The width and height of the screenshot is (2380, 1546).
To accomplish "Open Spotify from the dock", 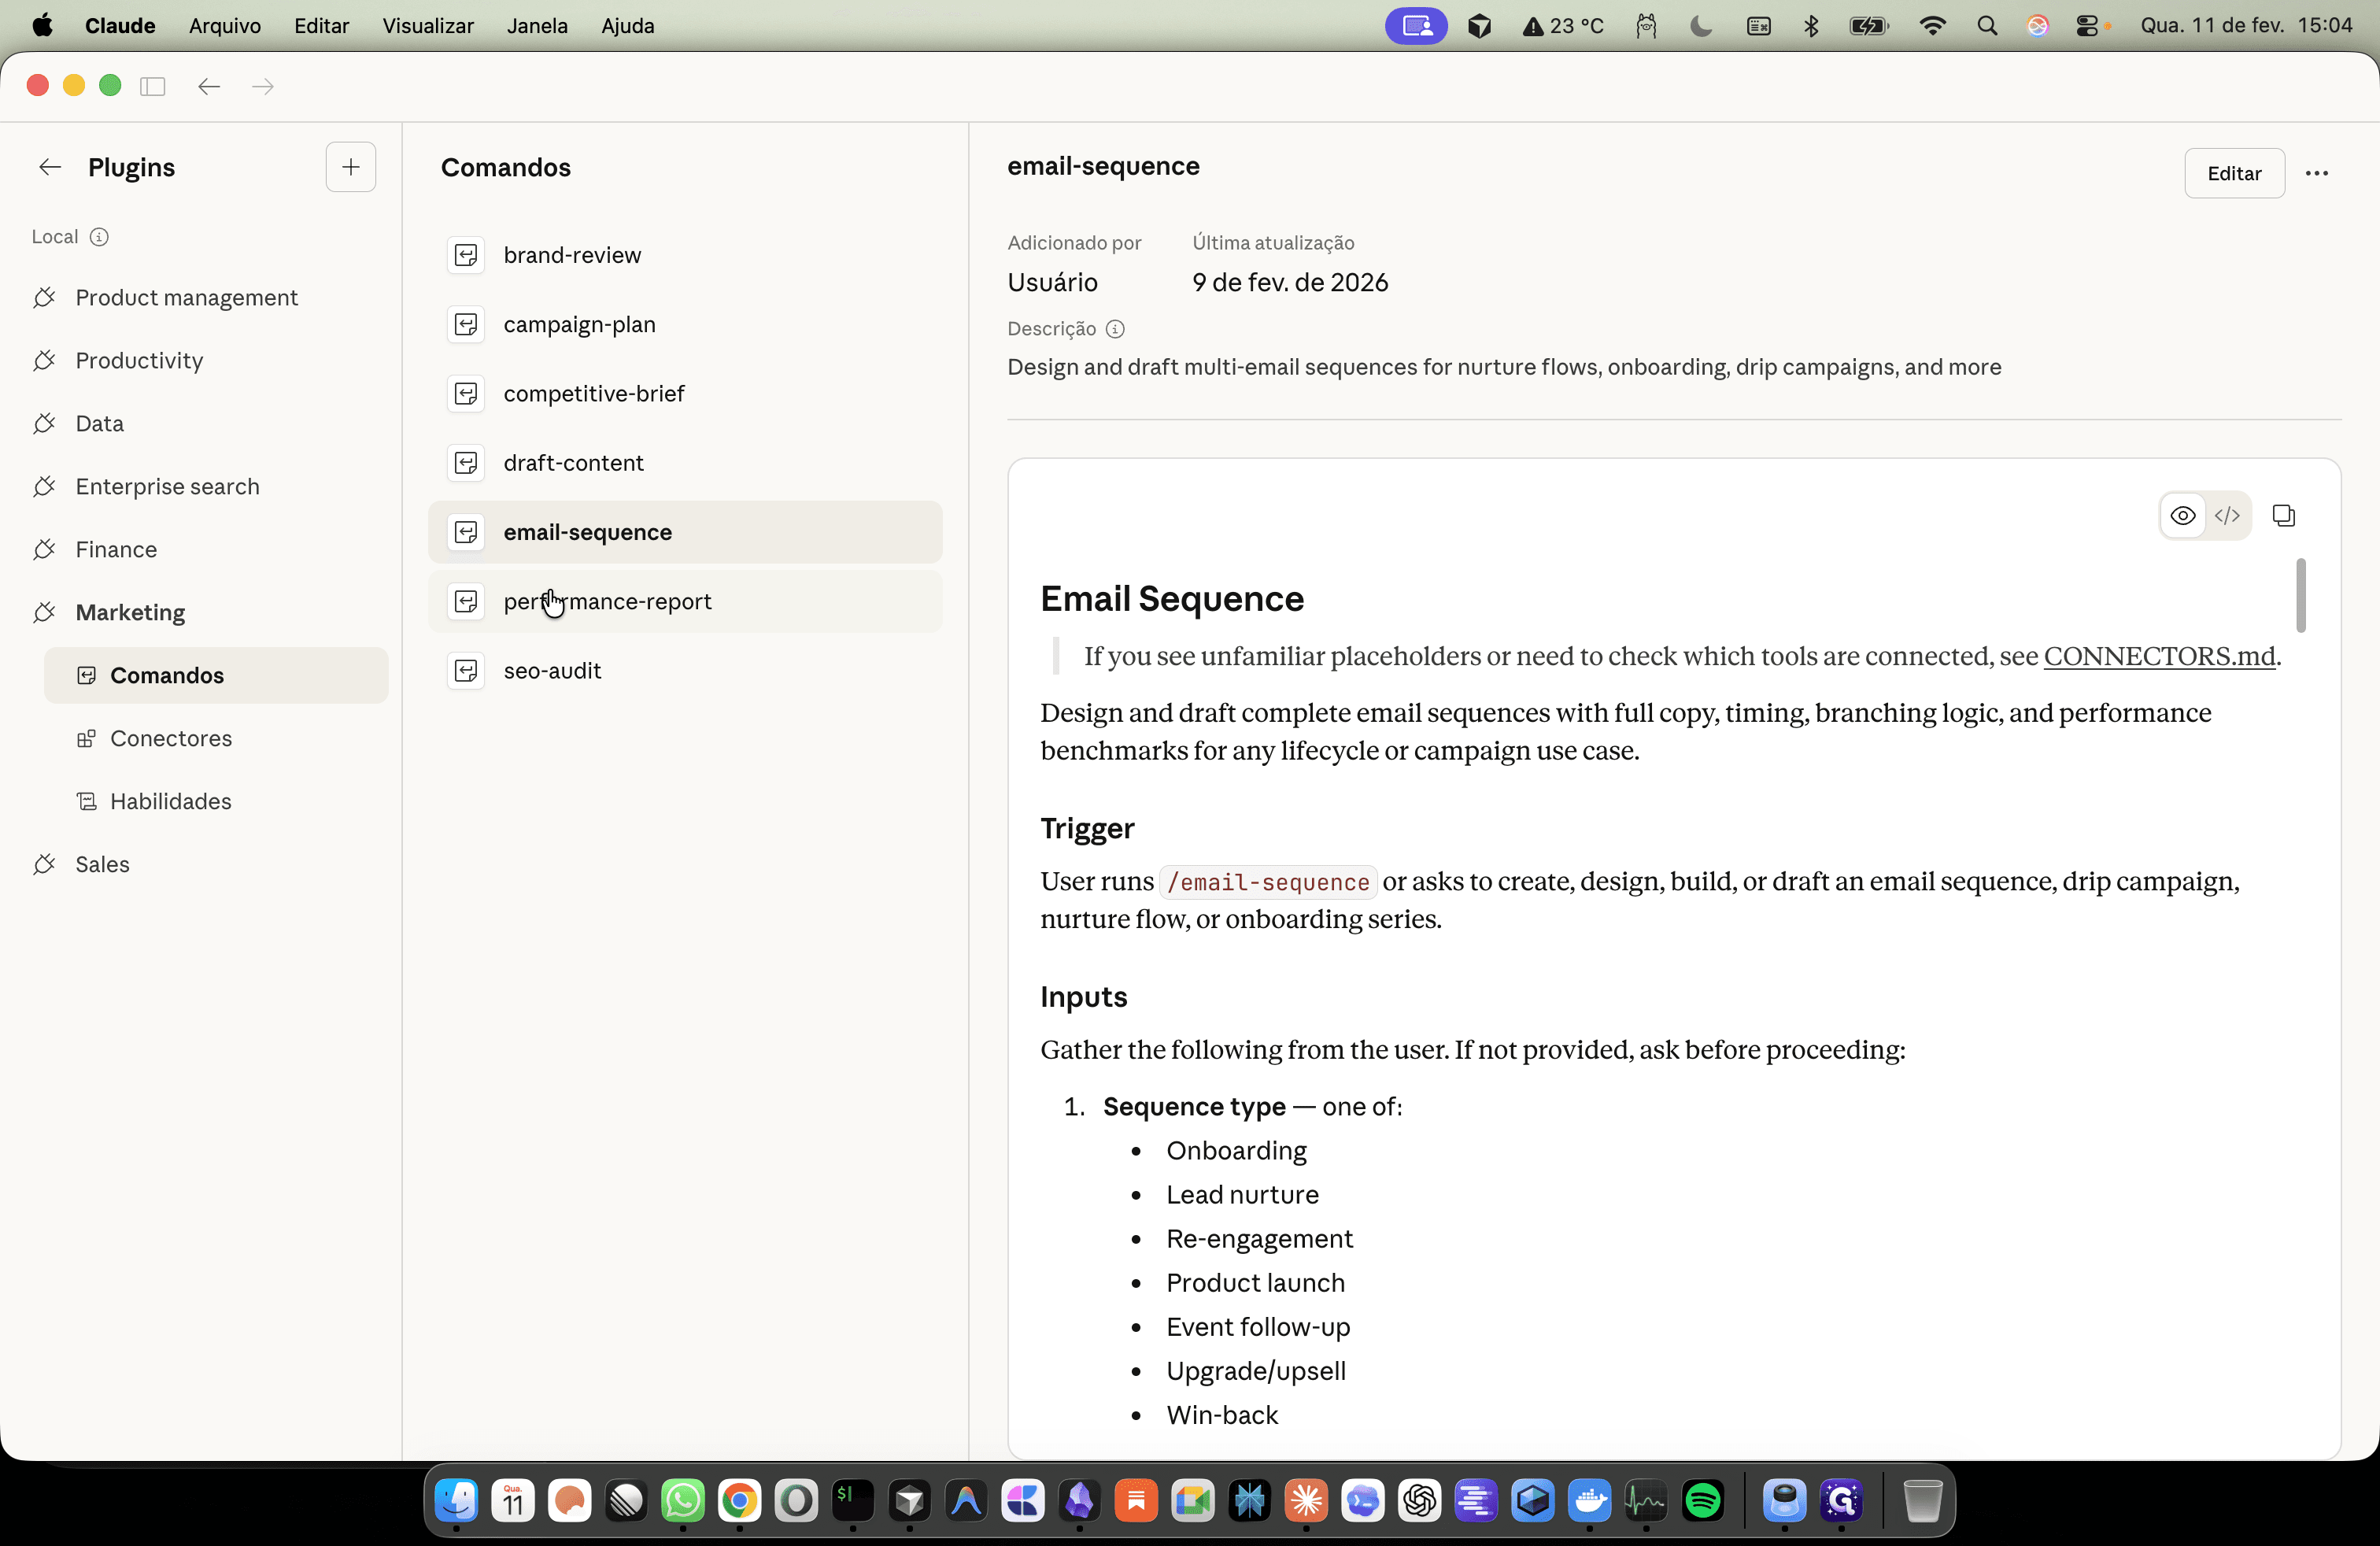I will point(1703,1501).
